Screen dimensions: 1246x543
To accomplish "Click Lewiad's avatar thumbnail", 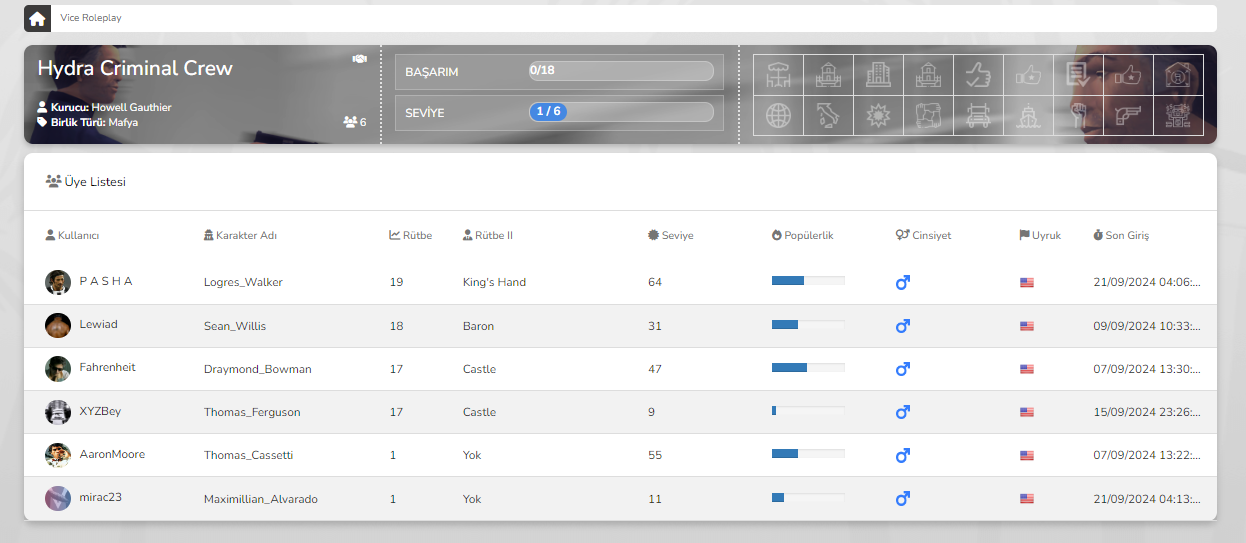I will point(58,325).
